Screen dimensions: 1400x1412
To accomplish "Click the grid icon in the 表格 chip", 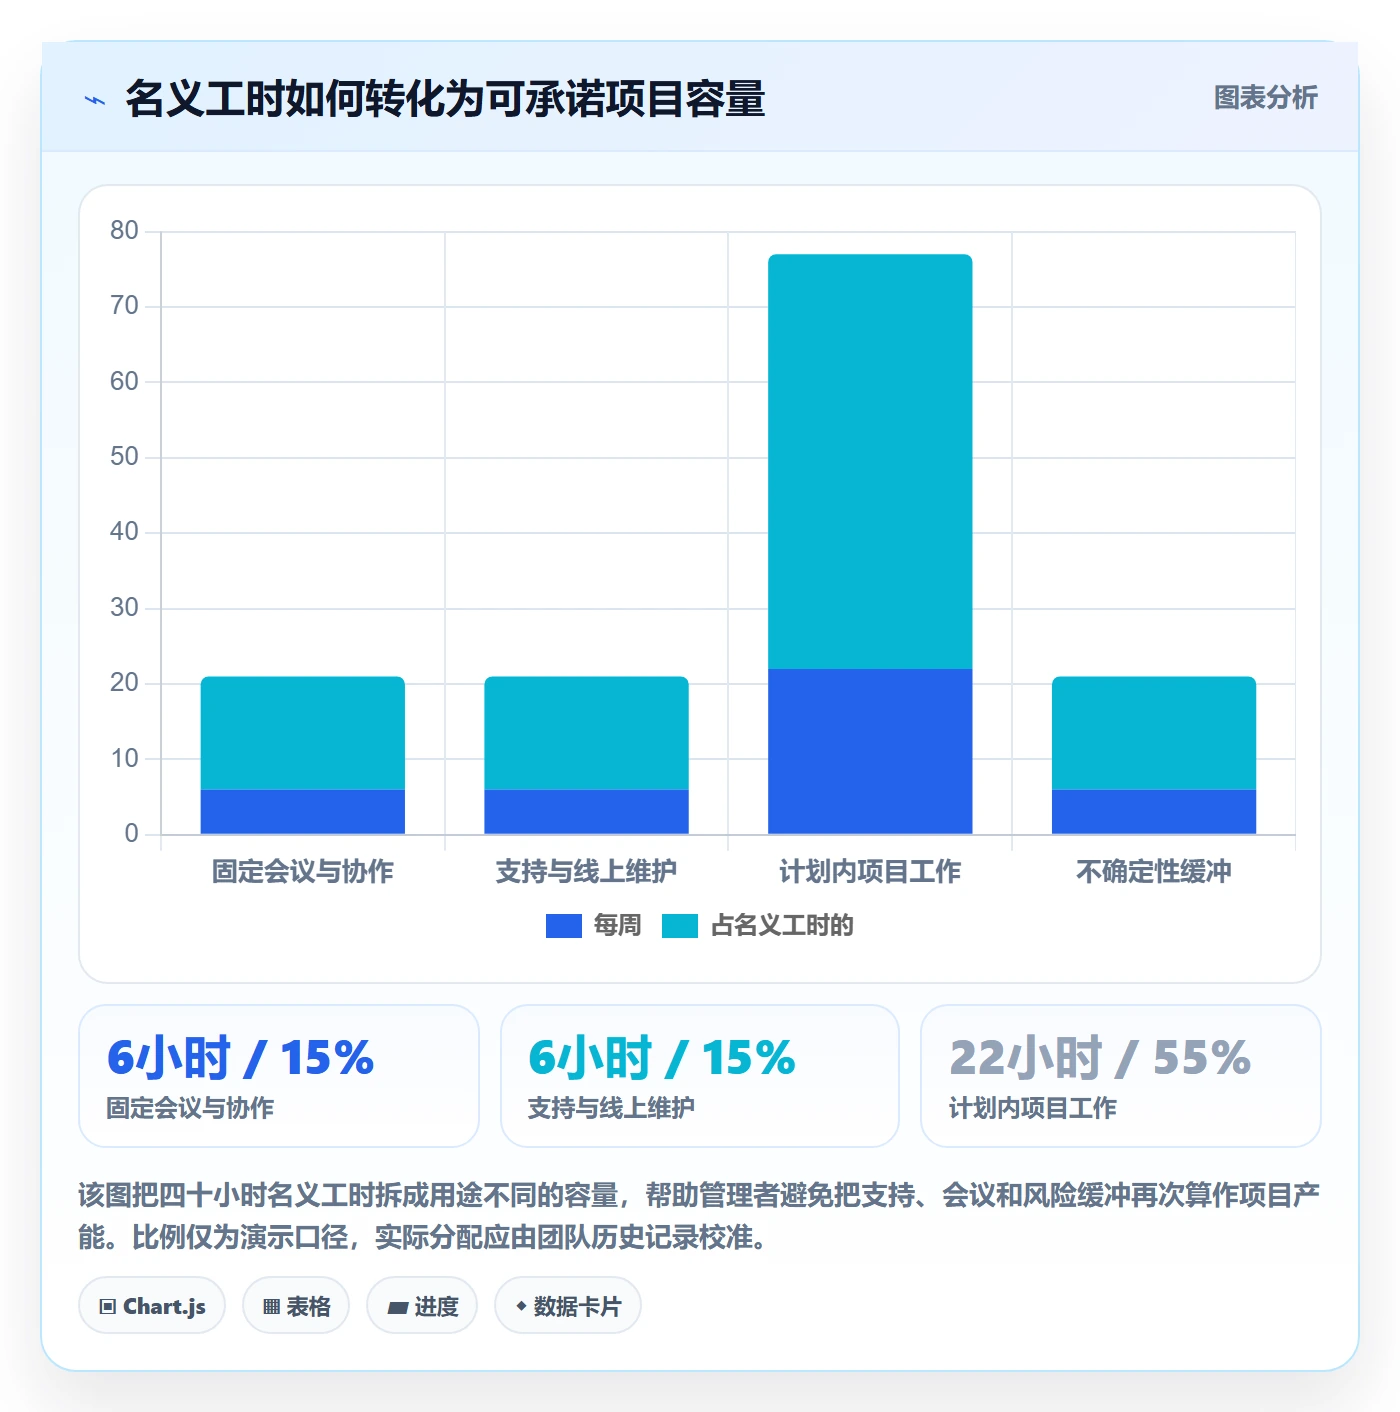I will [271, 1307].
